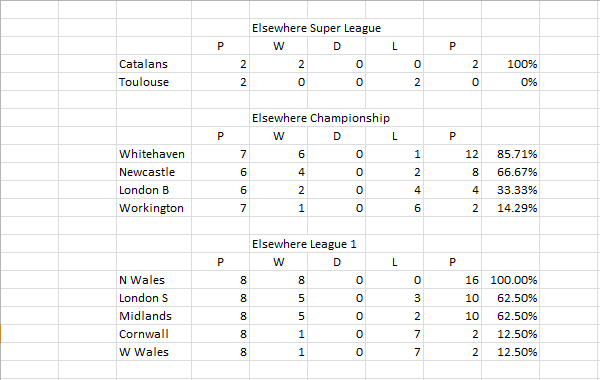Click Catalans's 100% percentage cell

point(510,64)
